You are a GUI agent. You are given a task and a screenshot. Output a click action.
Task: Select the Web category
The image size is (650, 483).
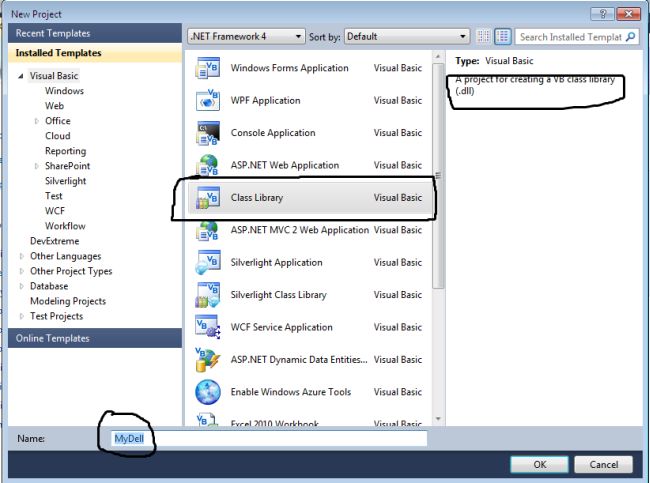pos(54,106)
